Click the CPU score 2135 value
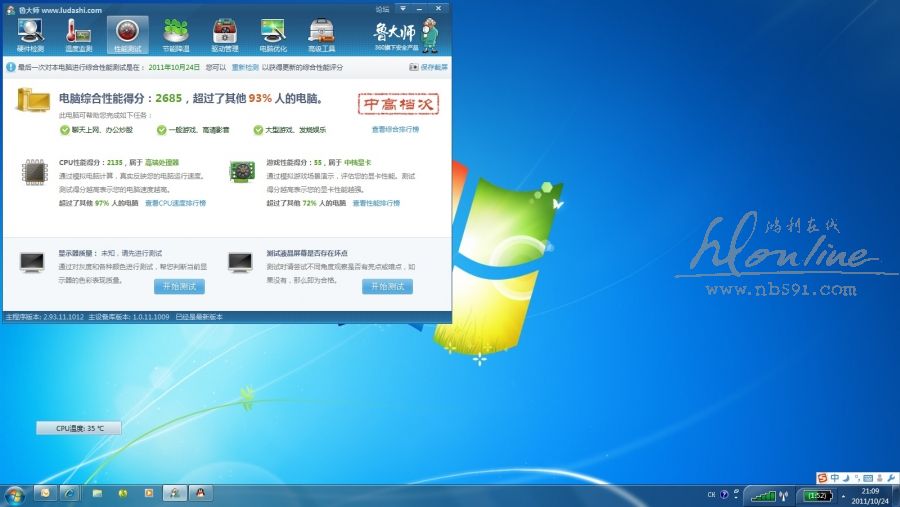900x507 pixels. click(x=115, y=162)
